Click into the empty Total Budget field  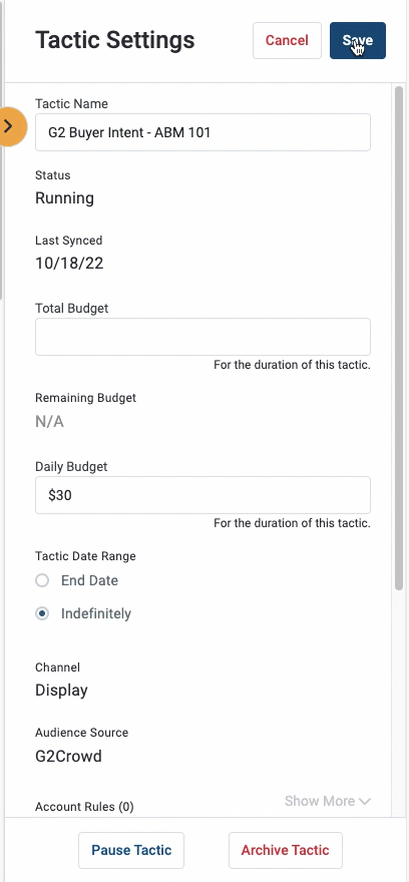point(203,336)
